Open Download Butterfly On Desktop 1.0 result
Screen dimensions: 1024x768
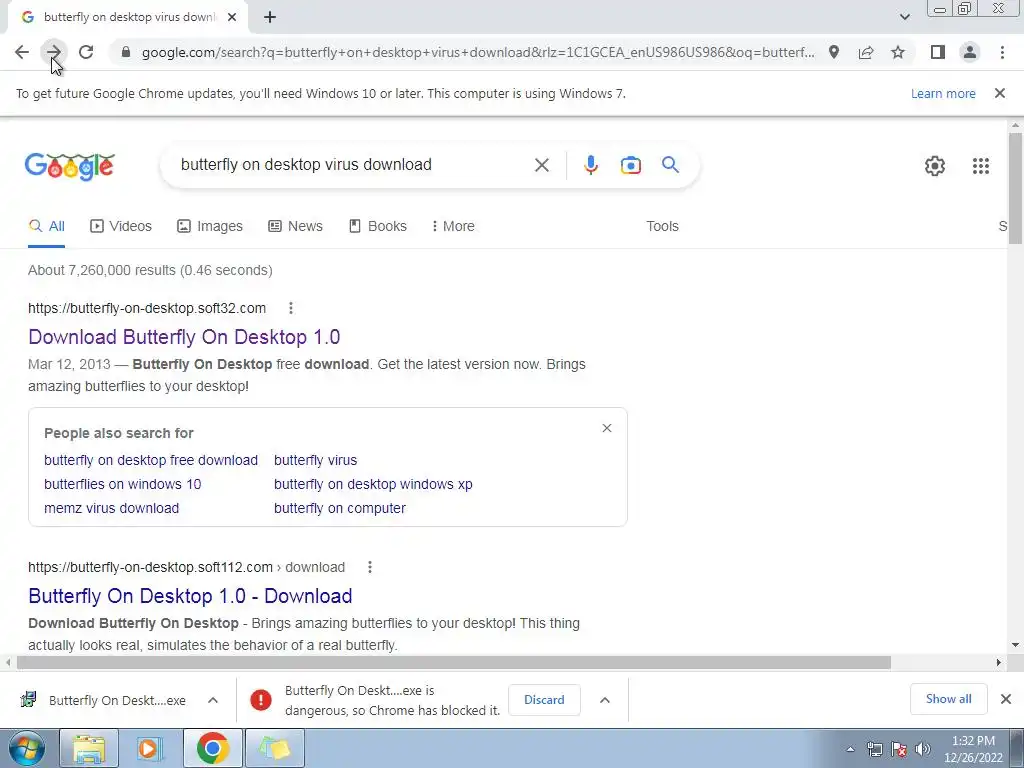click(x=184, y=337)
